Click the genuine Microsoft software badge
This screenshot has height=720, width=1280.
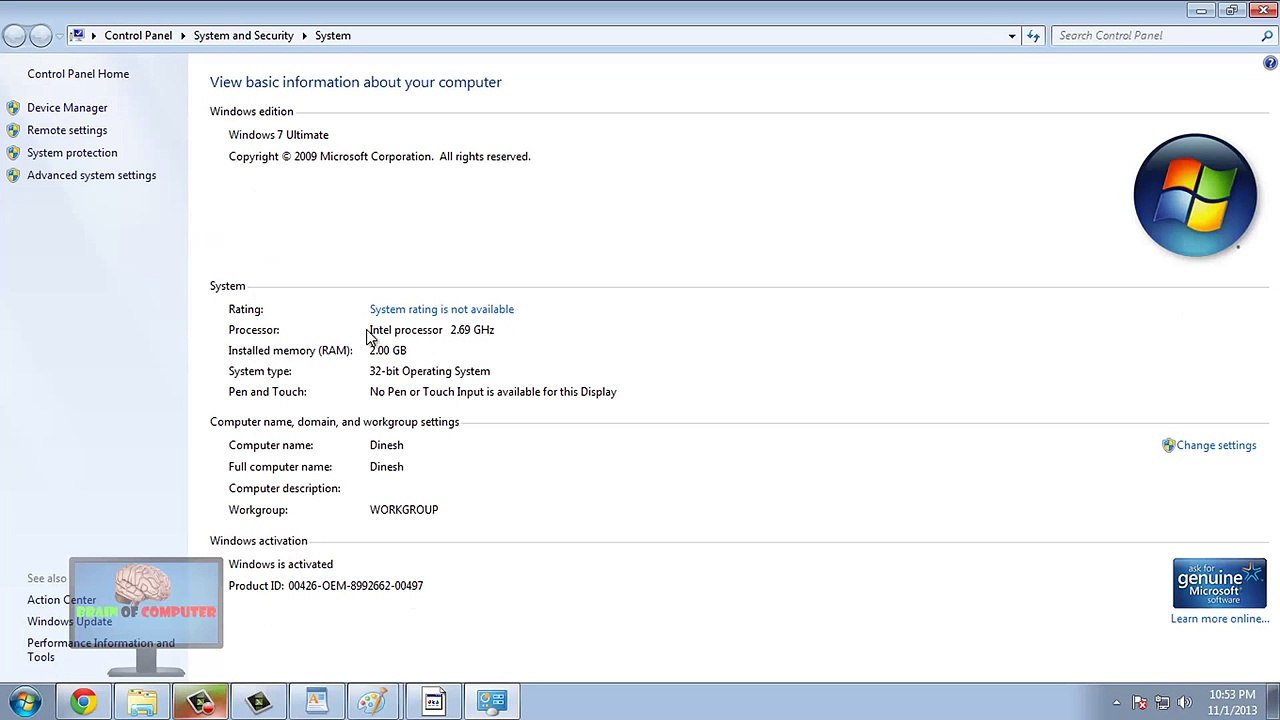(x=1220, y=583)
